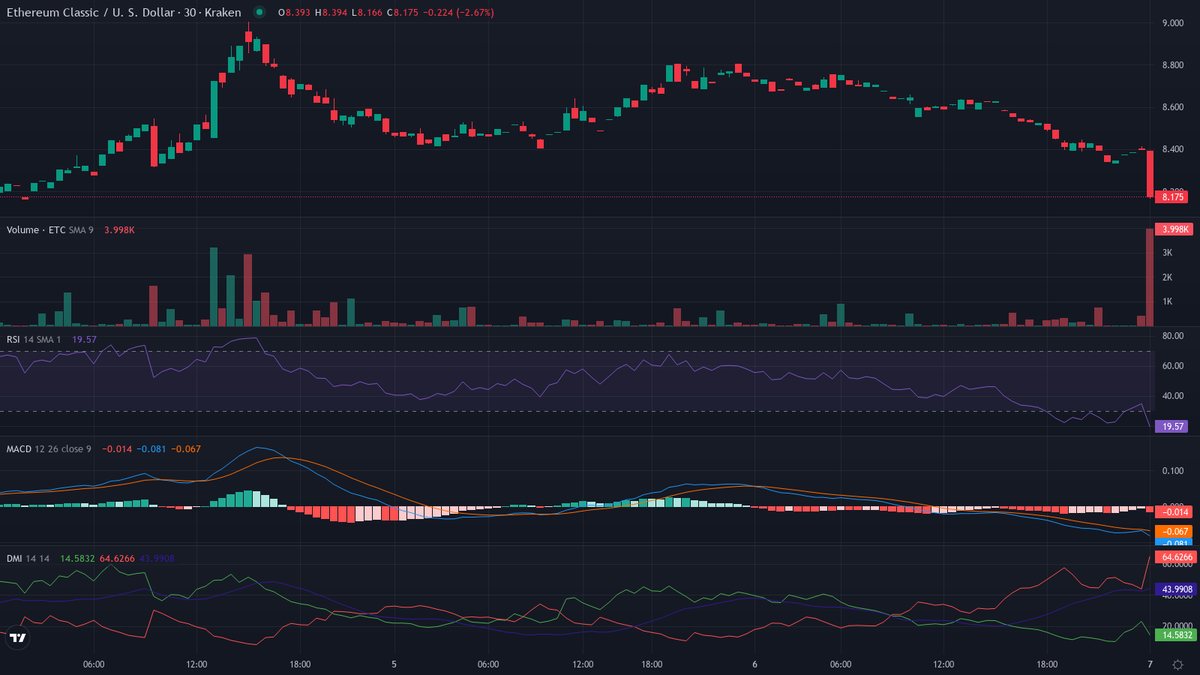Select the MACD 12 26 close 9 label
Screen dimensions: 1200x675
(47, 449)
